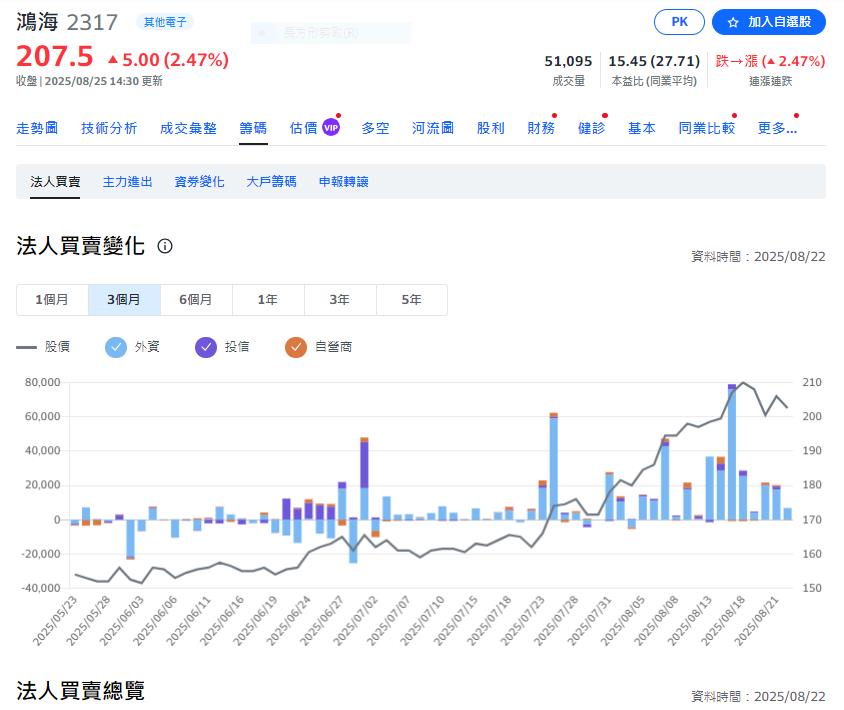Select the 1年 time range

pyautogui.click(x=268, y=300)
